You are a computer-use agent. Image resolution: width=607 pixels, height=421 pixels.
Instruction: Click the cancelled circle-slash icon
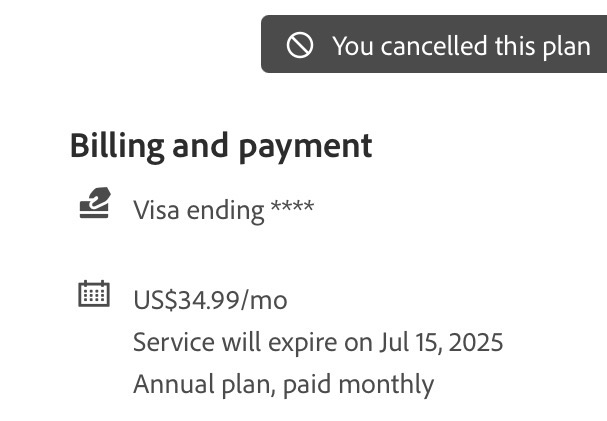[300, 45]
